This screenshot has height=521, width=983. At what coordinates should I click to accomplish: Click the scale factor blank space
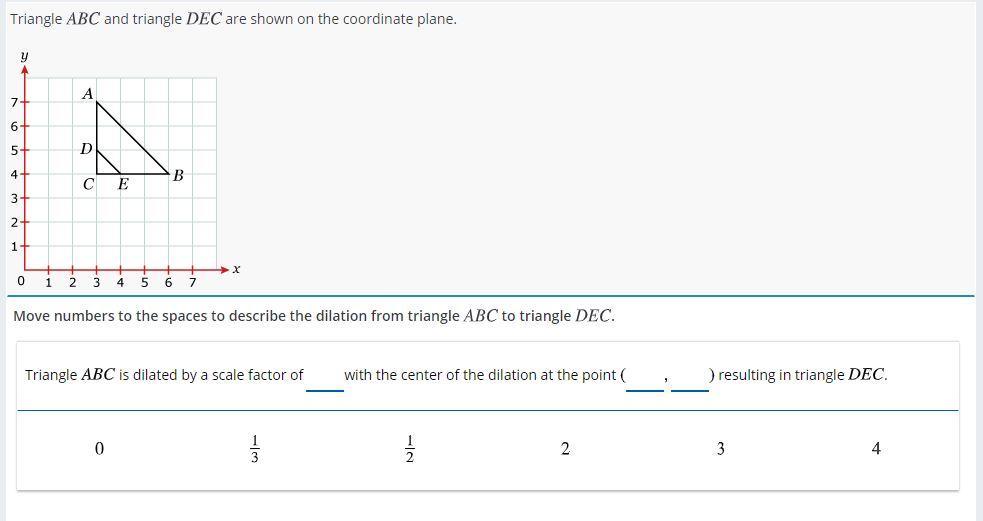[x=324, y=378]
